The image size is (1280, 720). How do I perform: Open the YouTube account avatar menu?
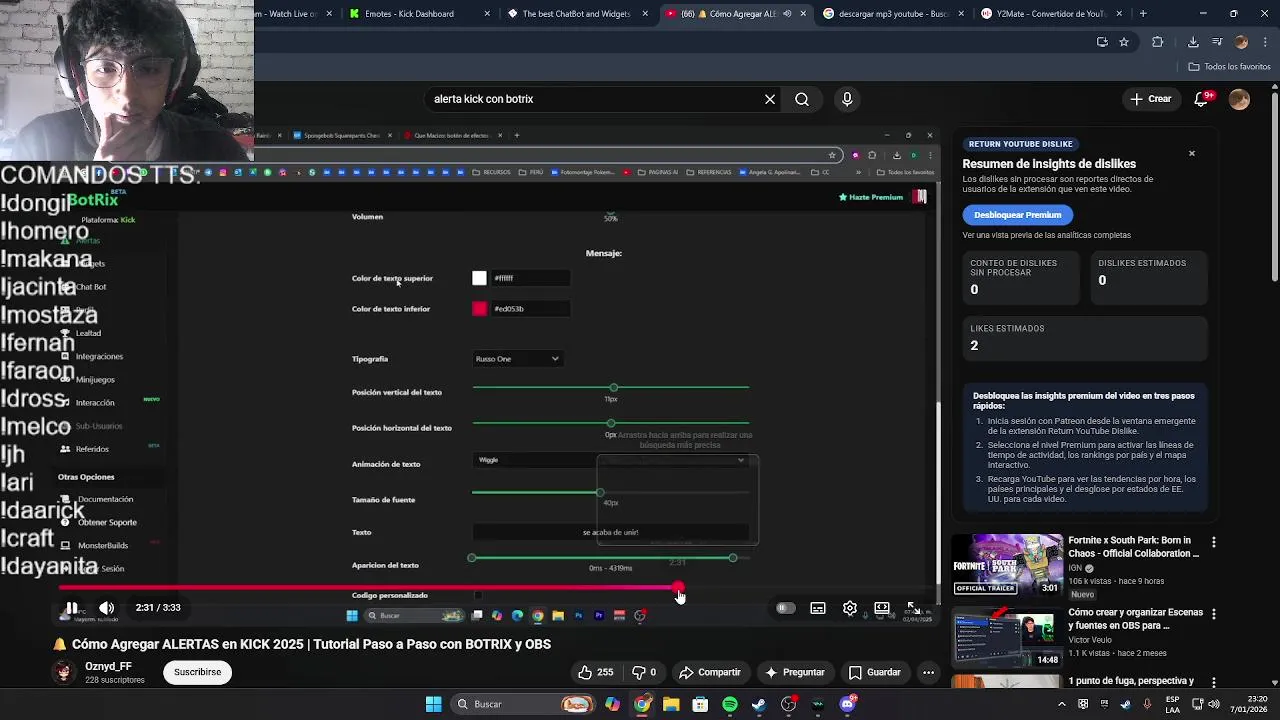[1240, 99]
